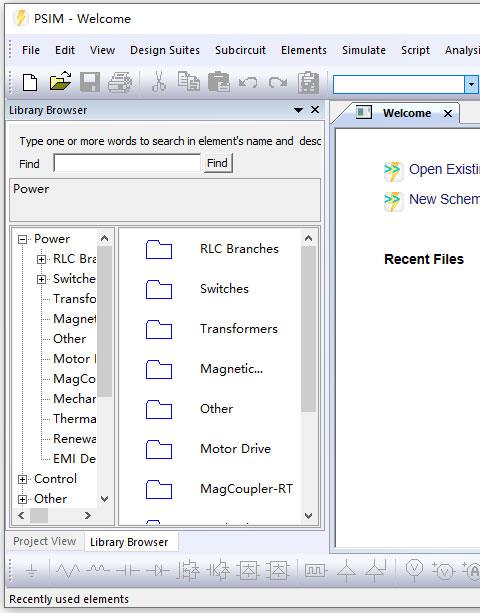This screenshot has height=613, width=480.
Task: Open the Edit menu
Action: [x=64, y=50]
